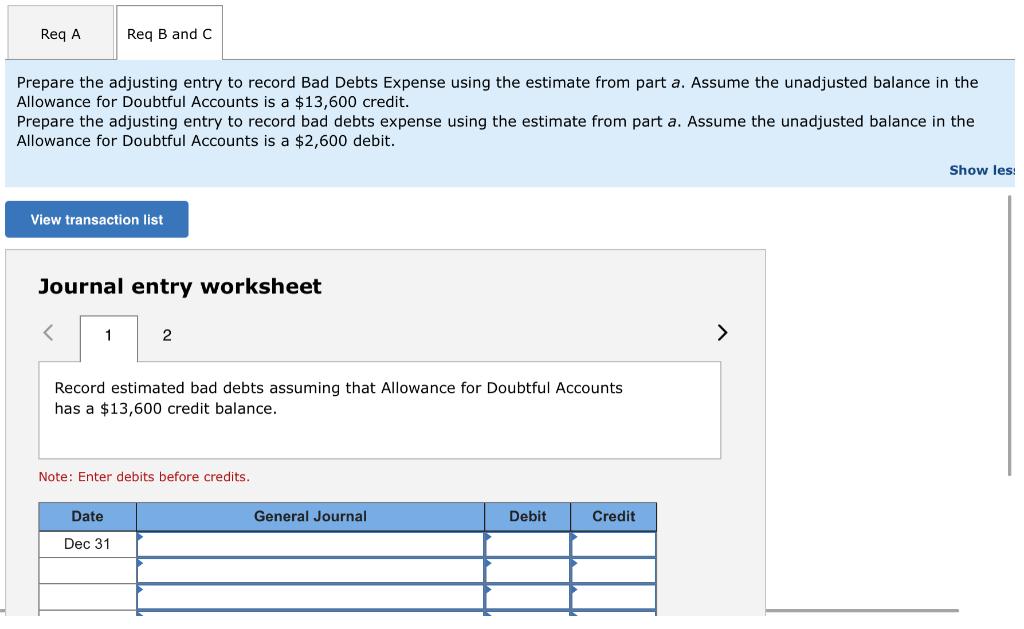This screenshot has height=629, width=1024.
Task: Click the previous transaction chevron arrow
Action: [x=47, y=331]
